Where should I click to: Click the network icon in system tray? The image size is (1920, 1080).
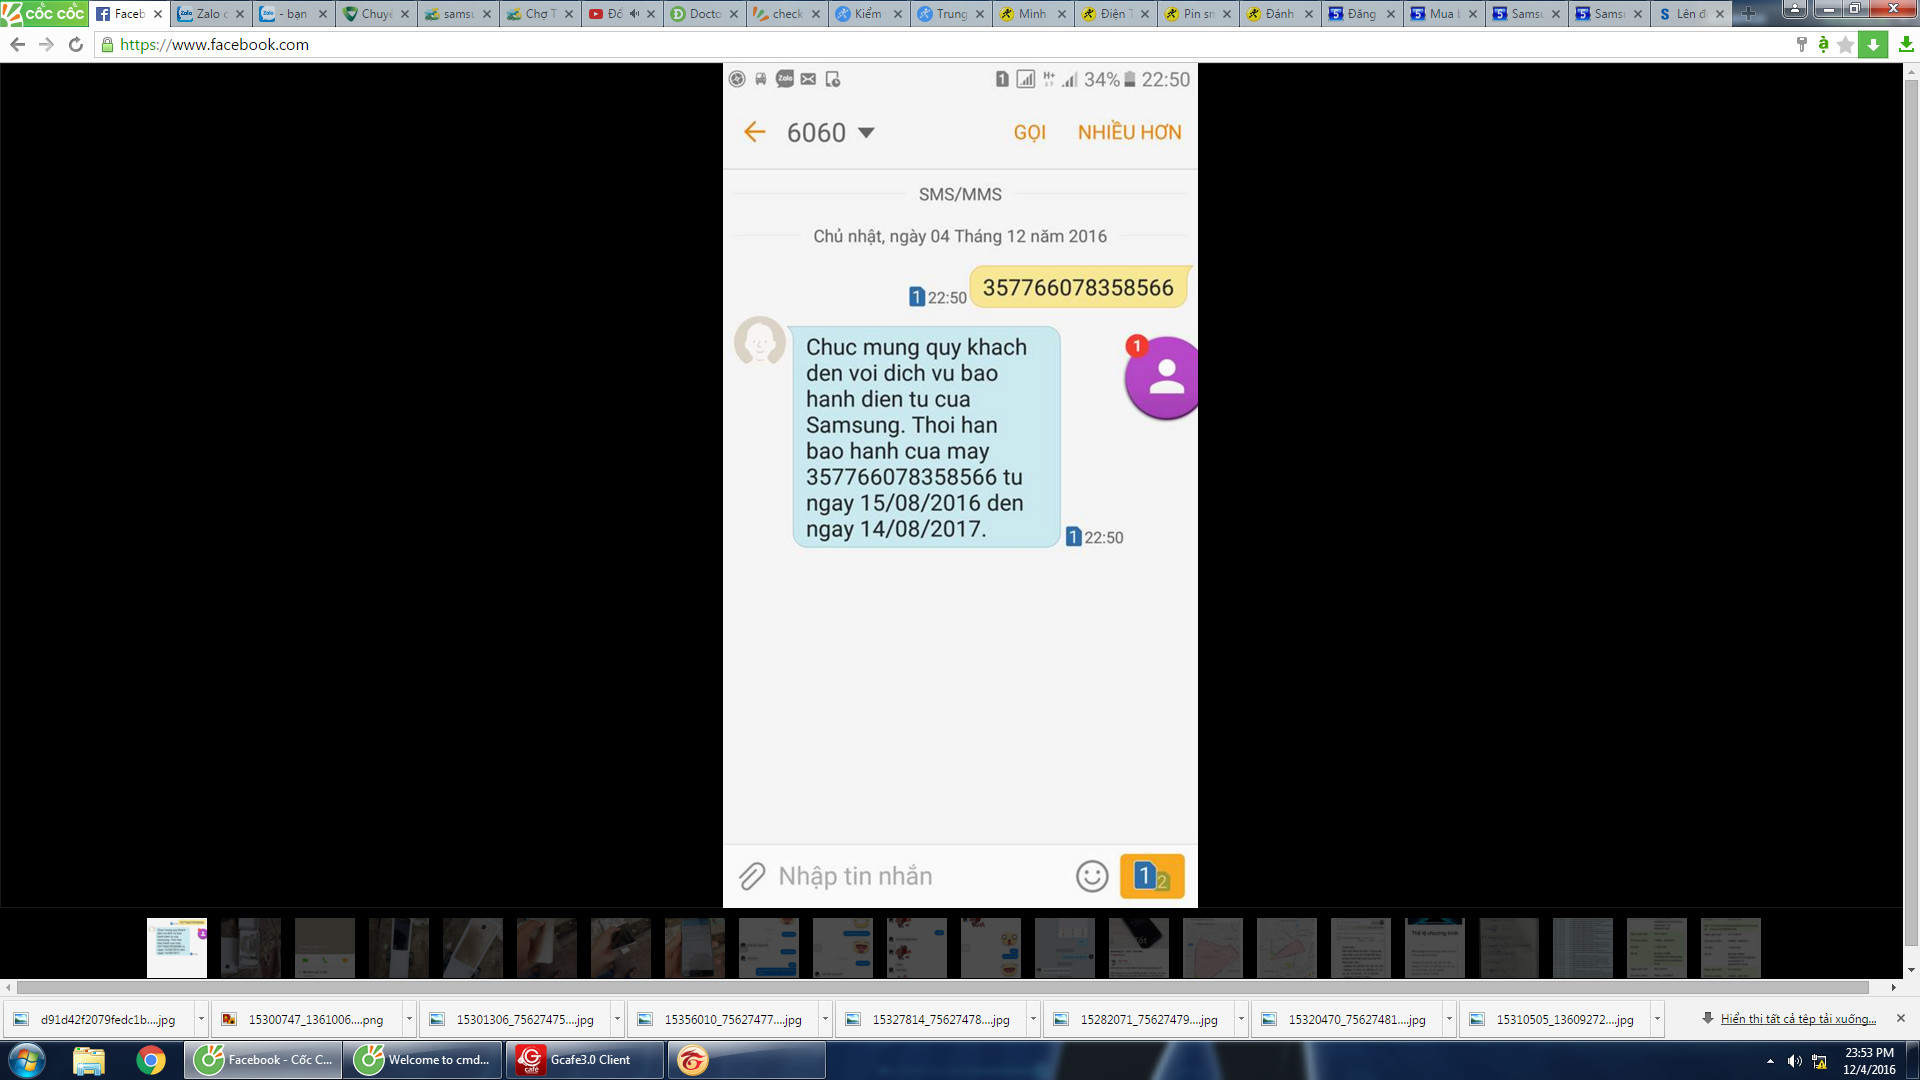1819,1061
